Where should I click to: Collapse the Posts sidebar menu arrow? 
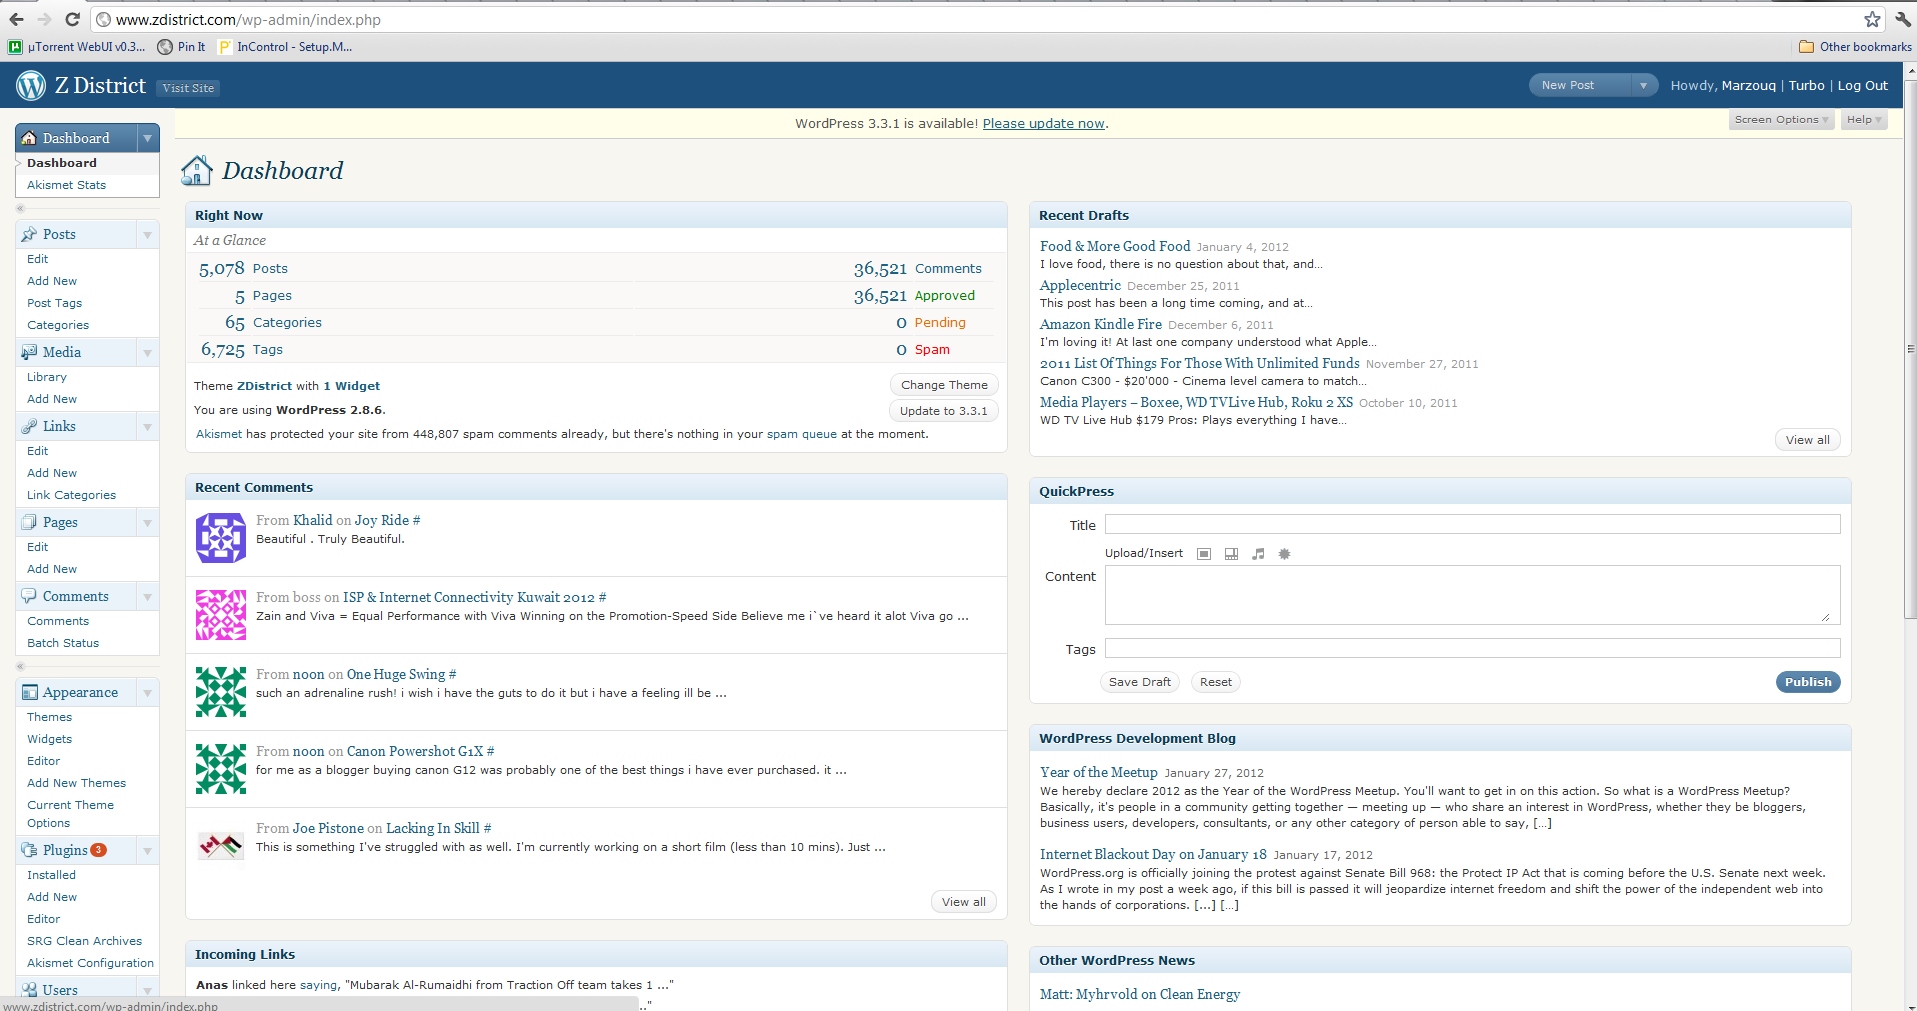click(x=147, y=235)
